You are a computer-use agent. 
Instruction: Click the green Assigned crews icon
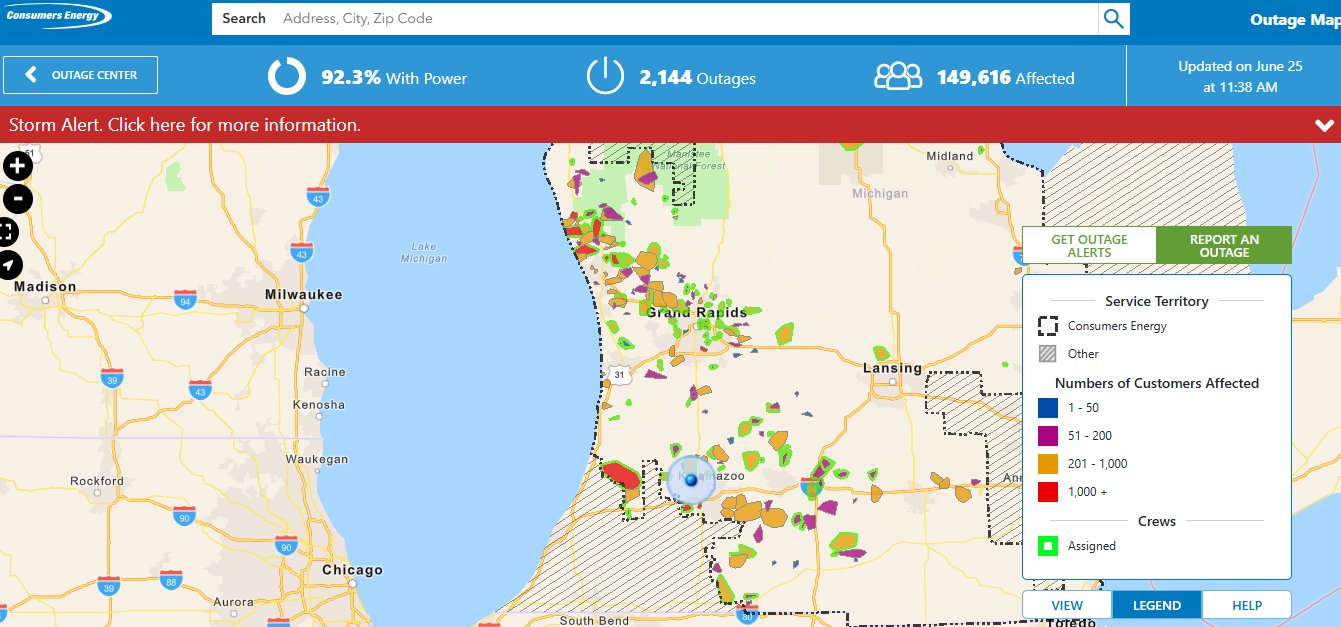[x=1048, y=546]
